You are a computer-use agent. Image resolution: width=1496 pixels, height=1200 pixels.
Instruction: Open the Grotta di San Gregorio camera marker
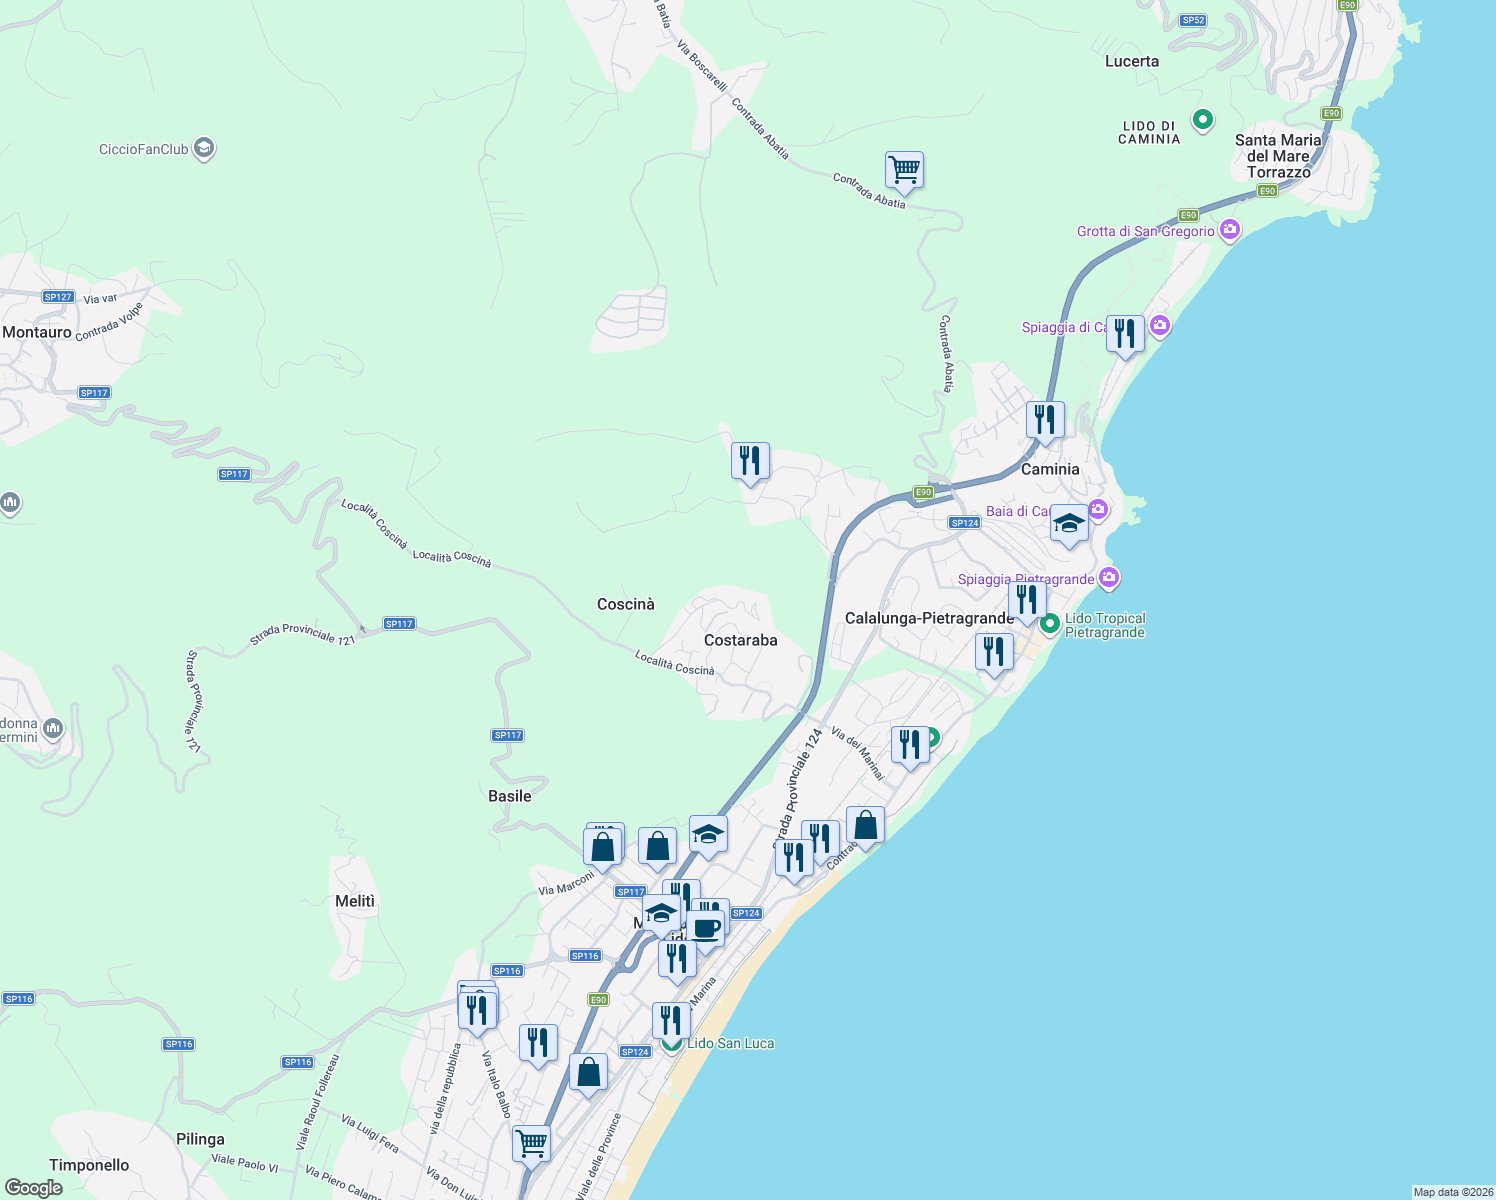(1230, 231)
